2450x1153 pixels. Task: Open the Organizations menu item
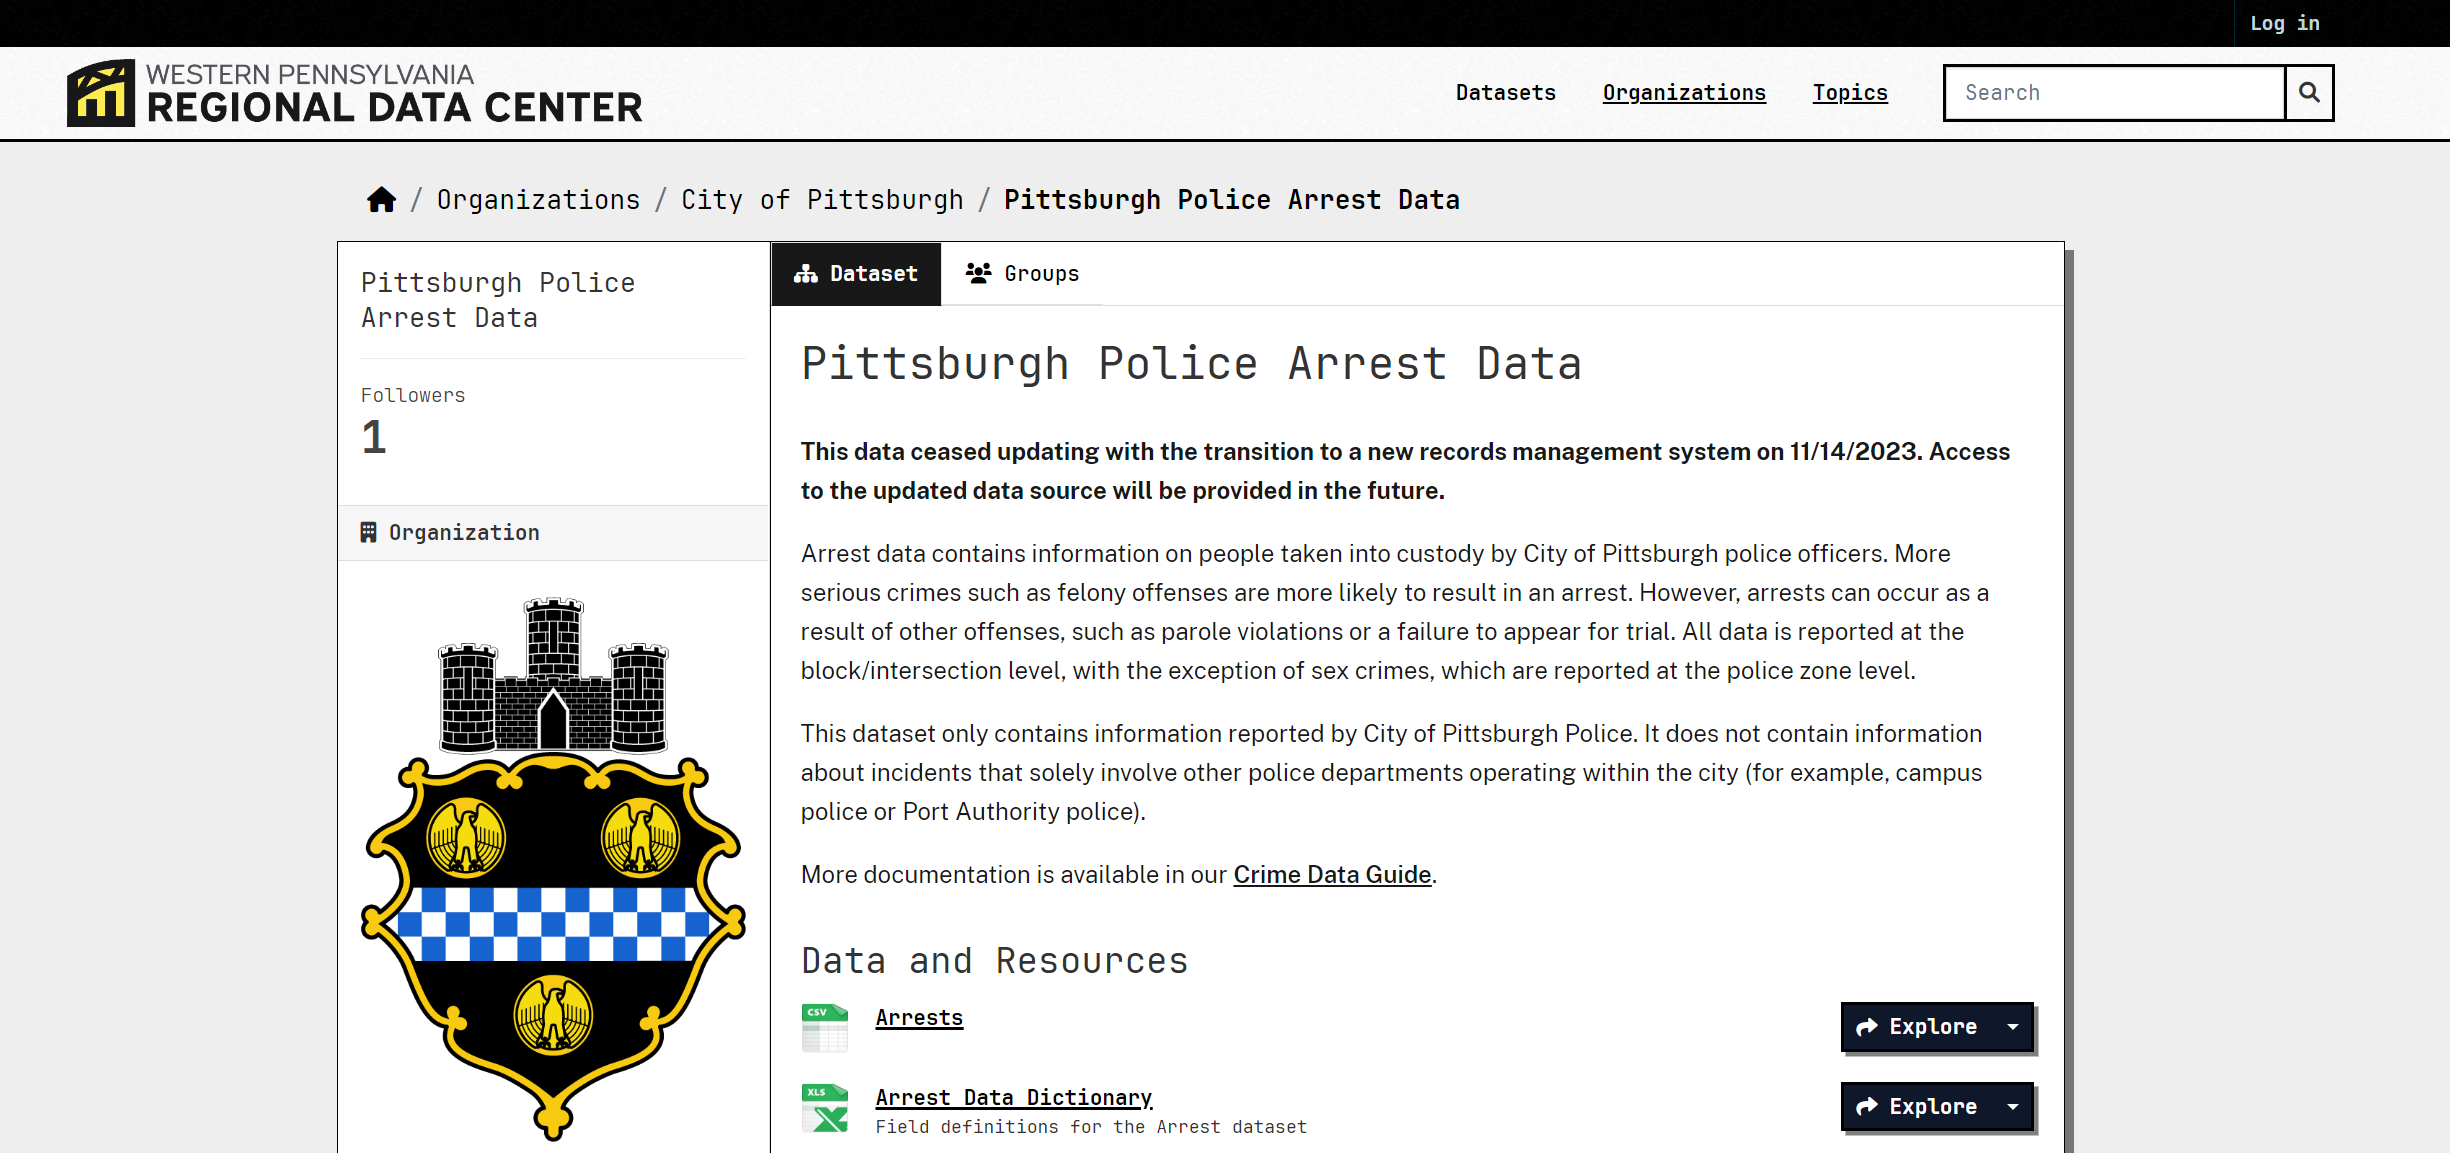coord(1684,93)
